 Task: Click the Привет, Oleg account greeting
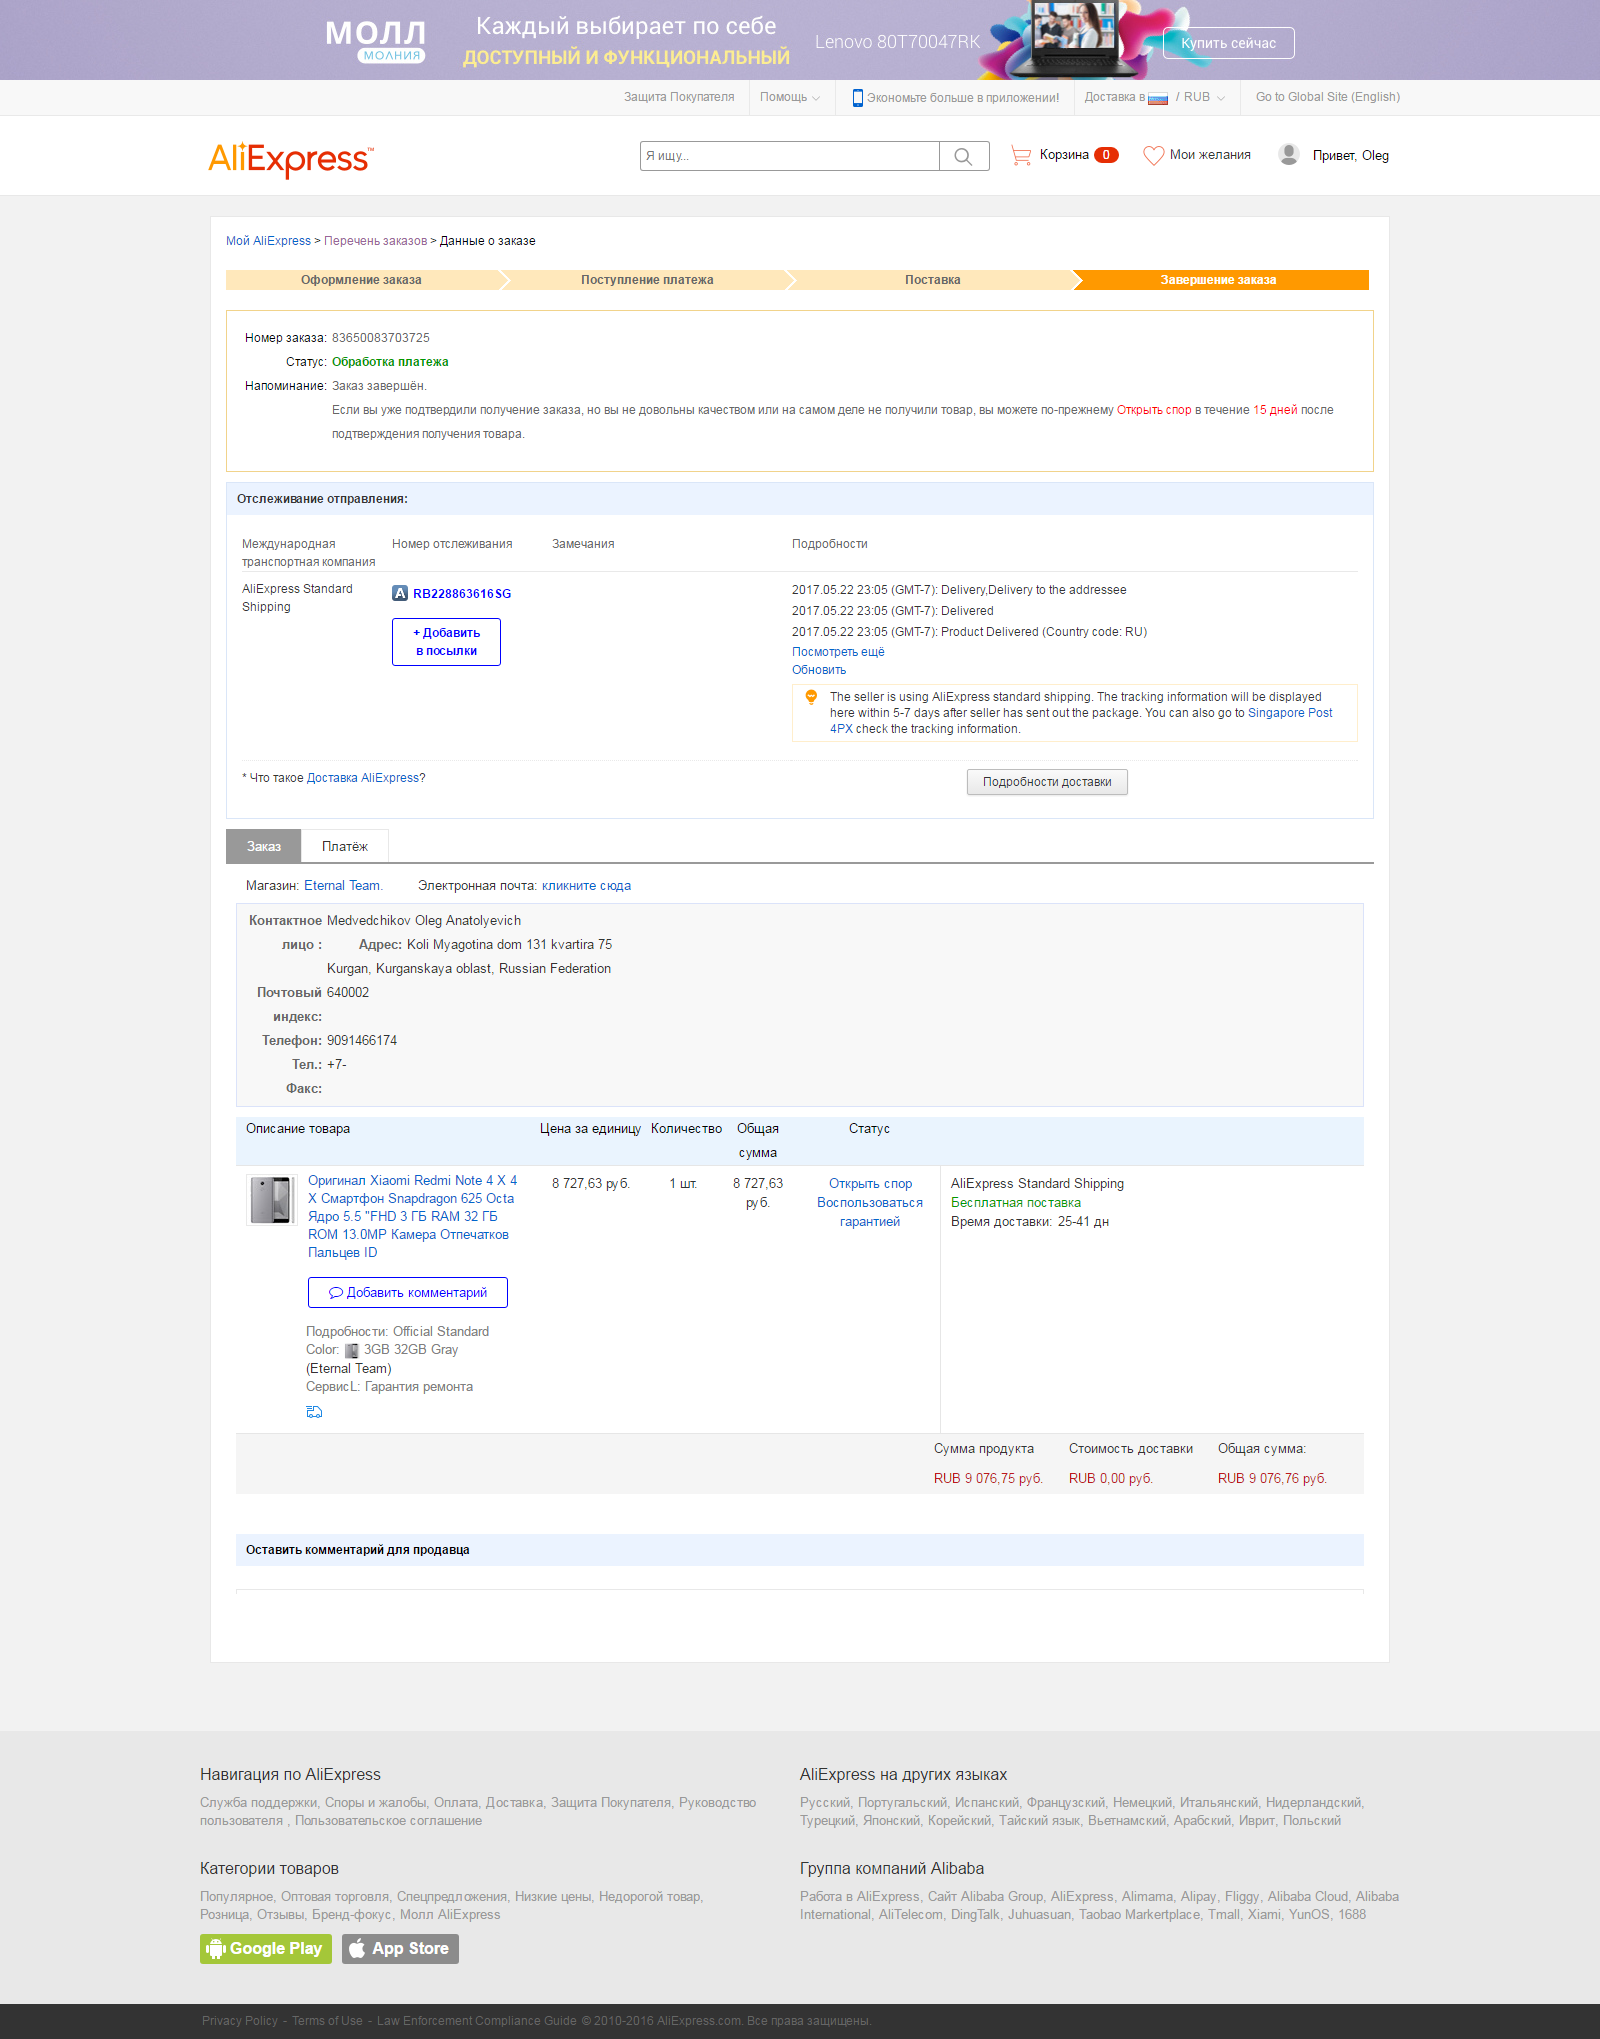coord(1351,156)
